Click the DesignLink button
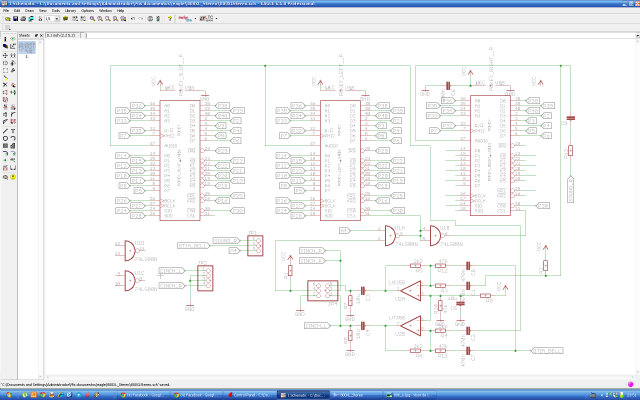640x400 pixels. [186, 19]
